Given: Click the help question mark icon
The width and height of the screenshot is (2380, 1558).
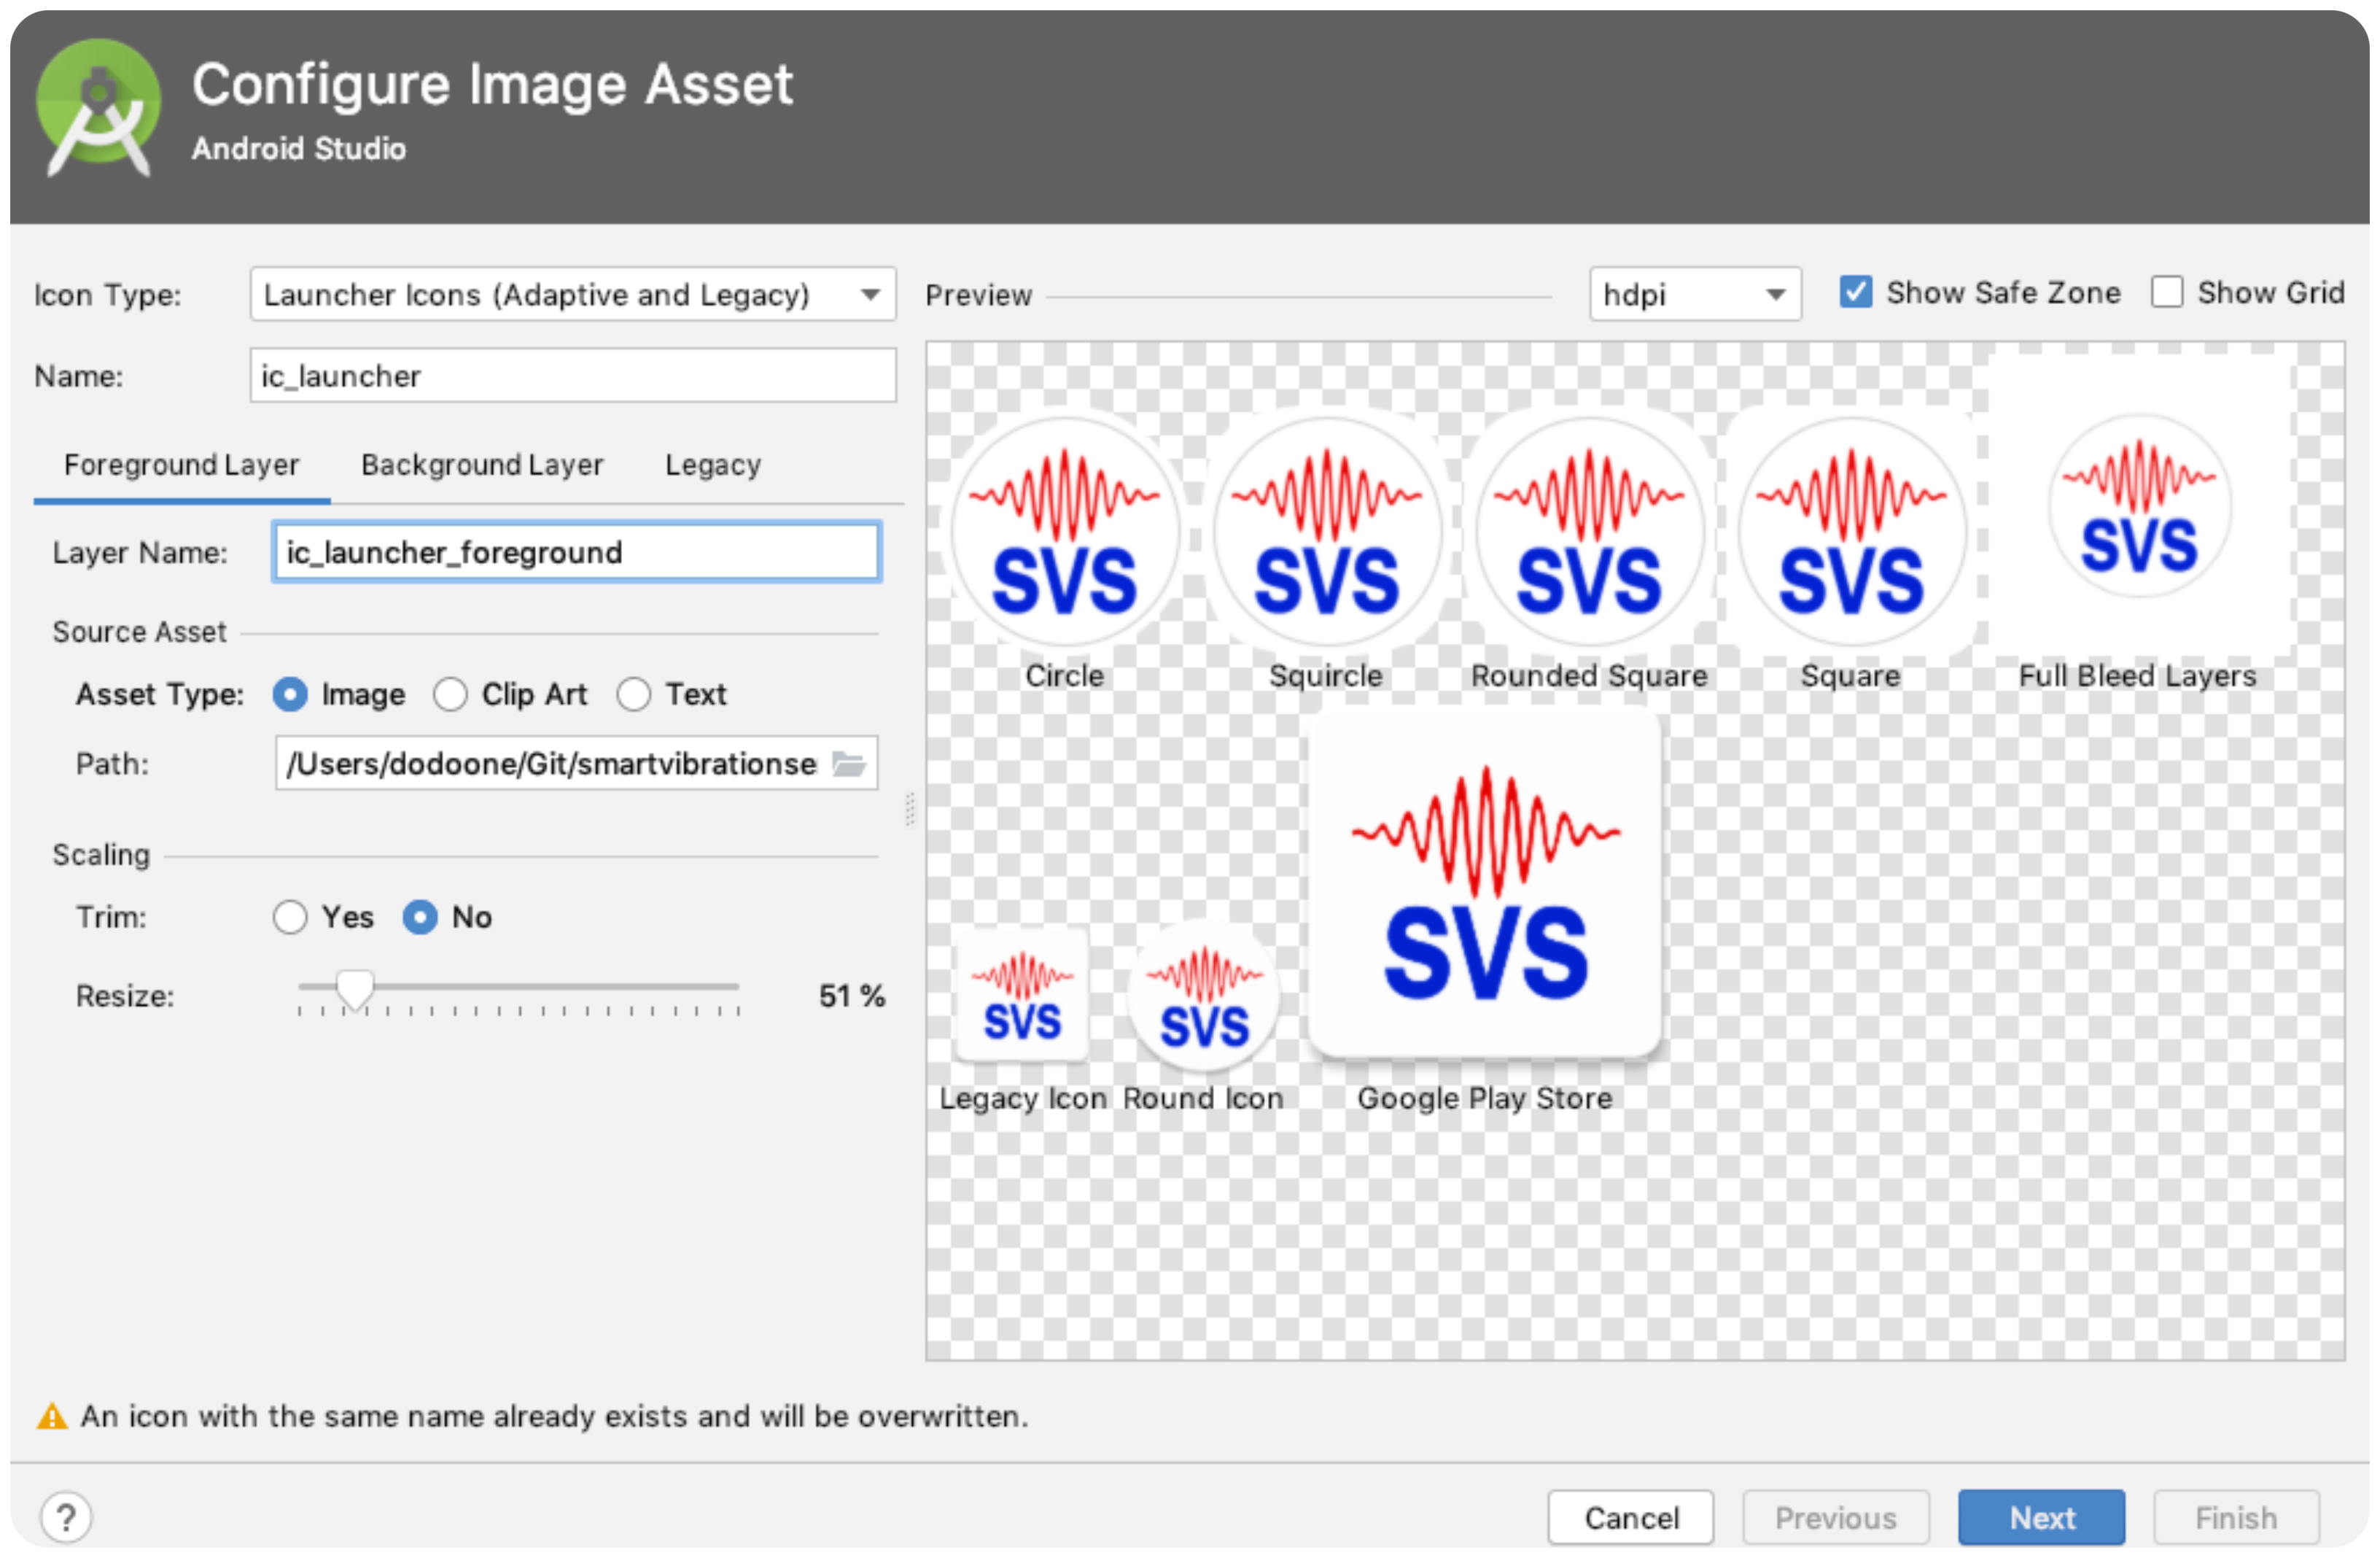Looking at the screenshot, I should (x=66, y=1517).
